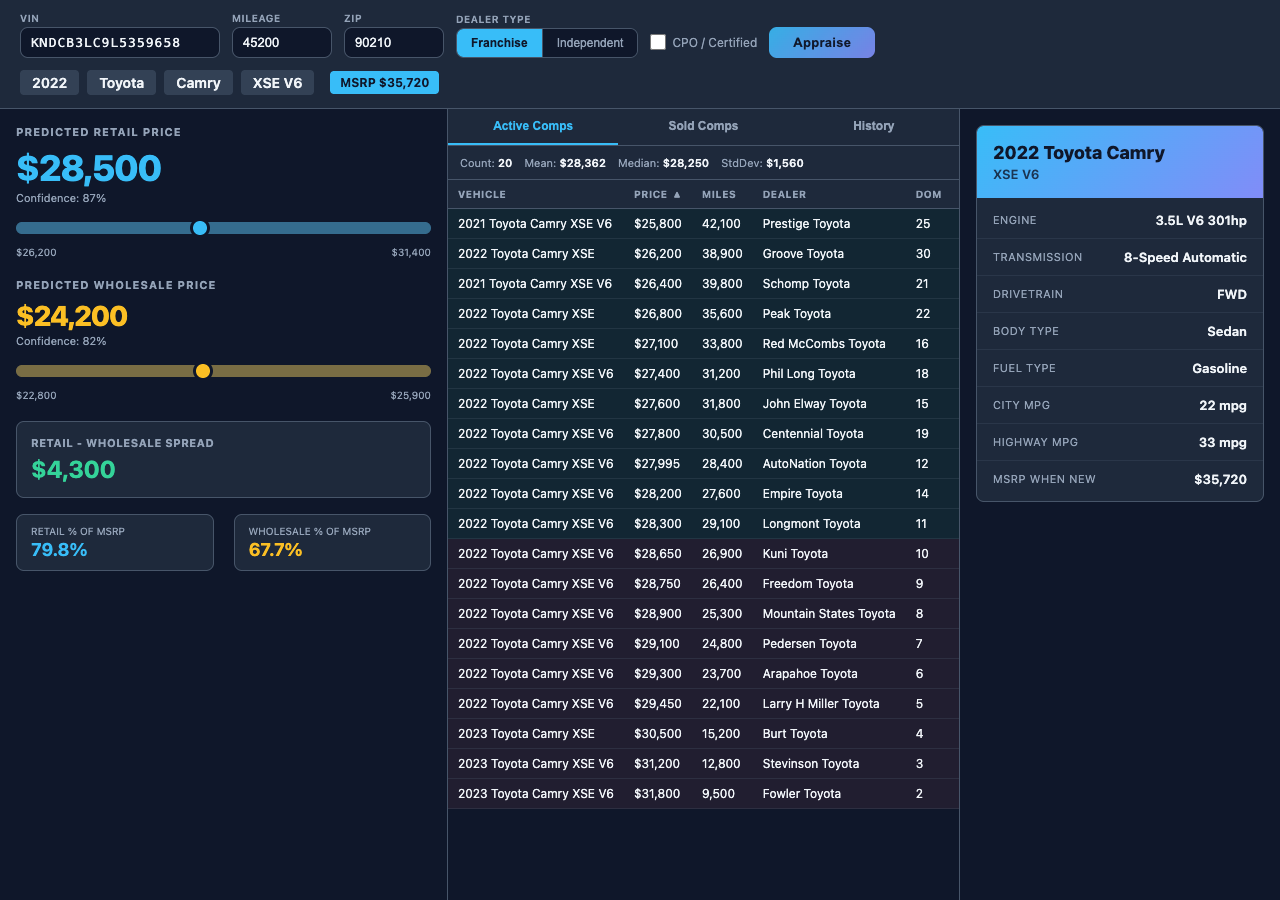Click the ZIP field showing 90210
Viewport: 1280px width, 900px height.
(393, 43)
